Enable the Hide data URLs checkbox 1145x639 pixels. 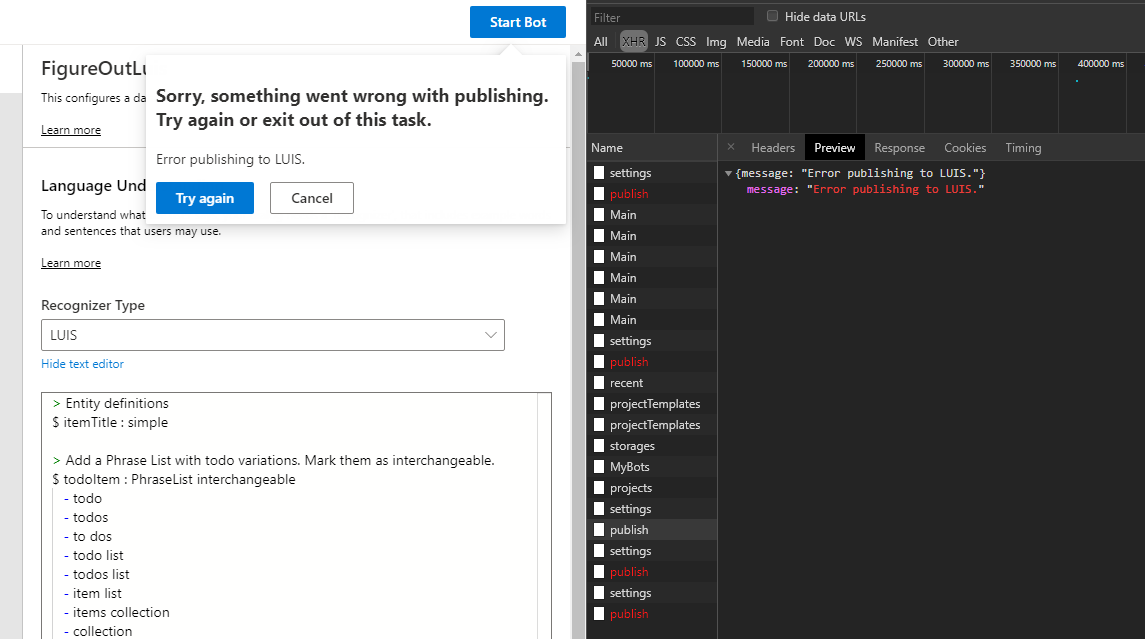point(771,15)
